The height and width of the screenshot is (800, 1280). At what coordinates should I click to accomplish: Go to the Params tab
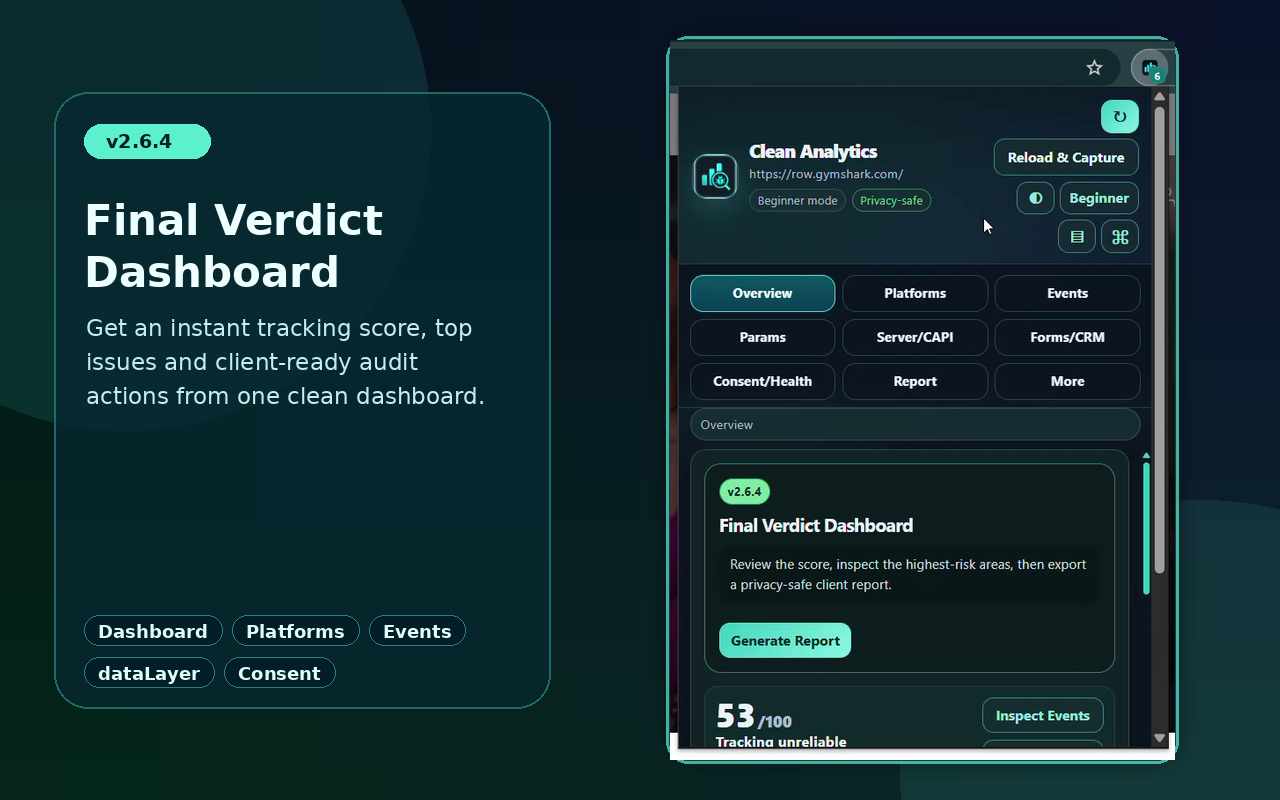click(762, 337)
